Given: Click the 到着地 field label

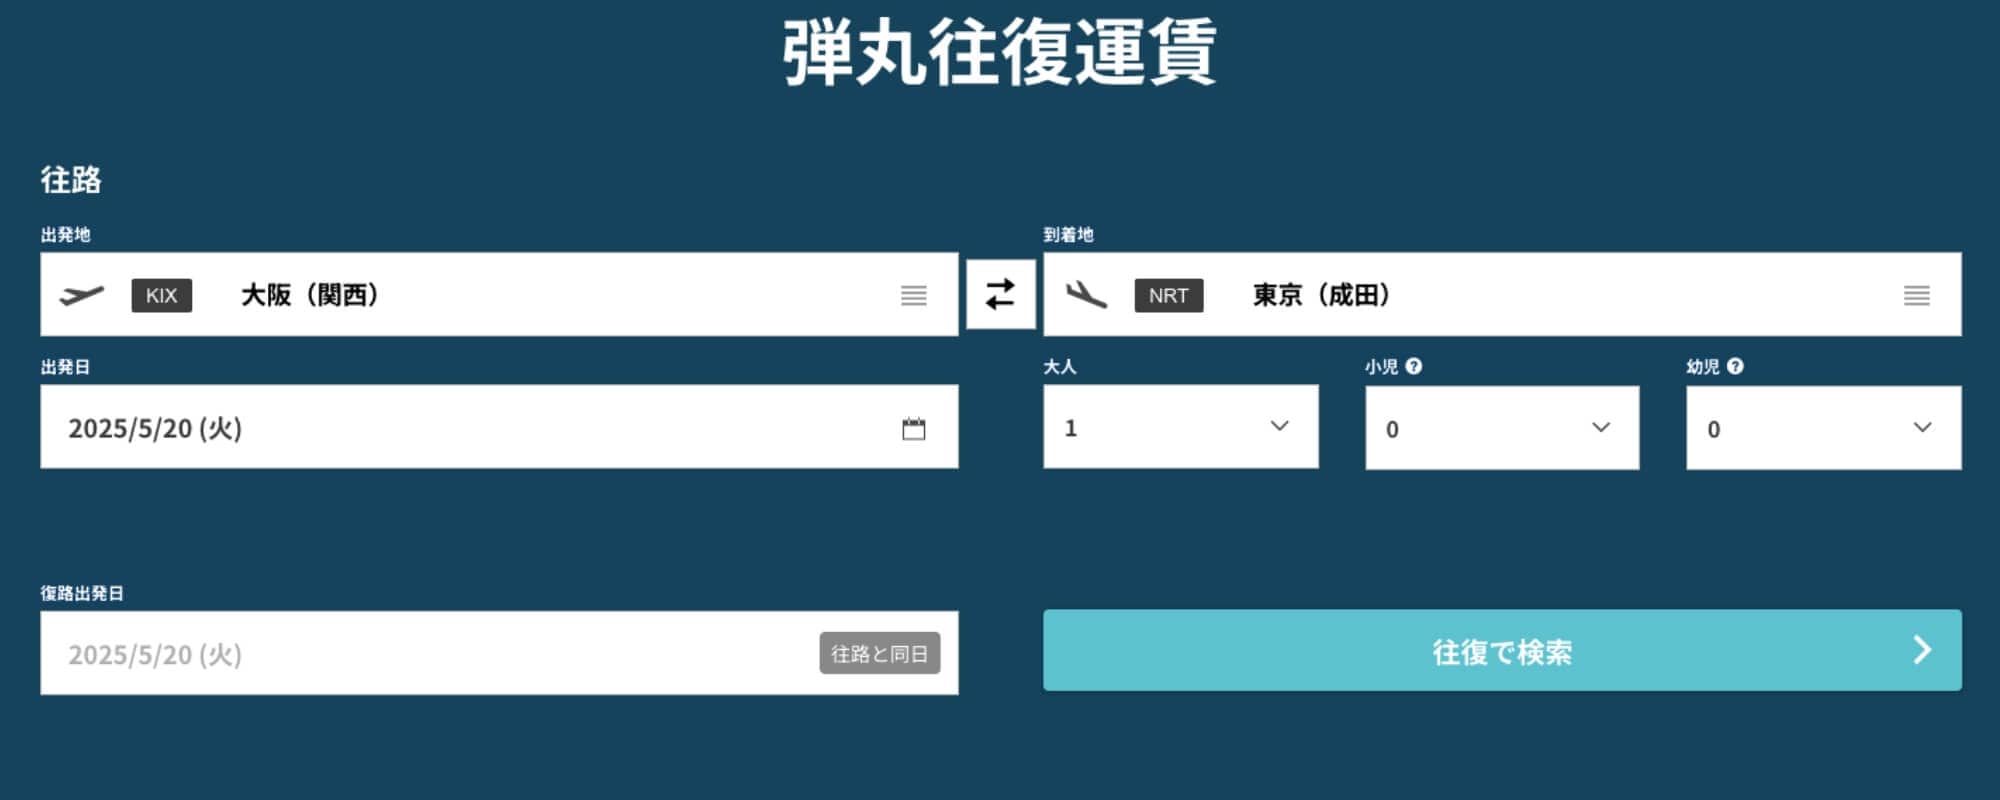Looking at the screenshot, I should 1068,235.
